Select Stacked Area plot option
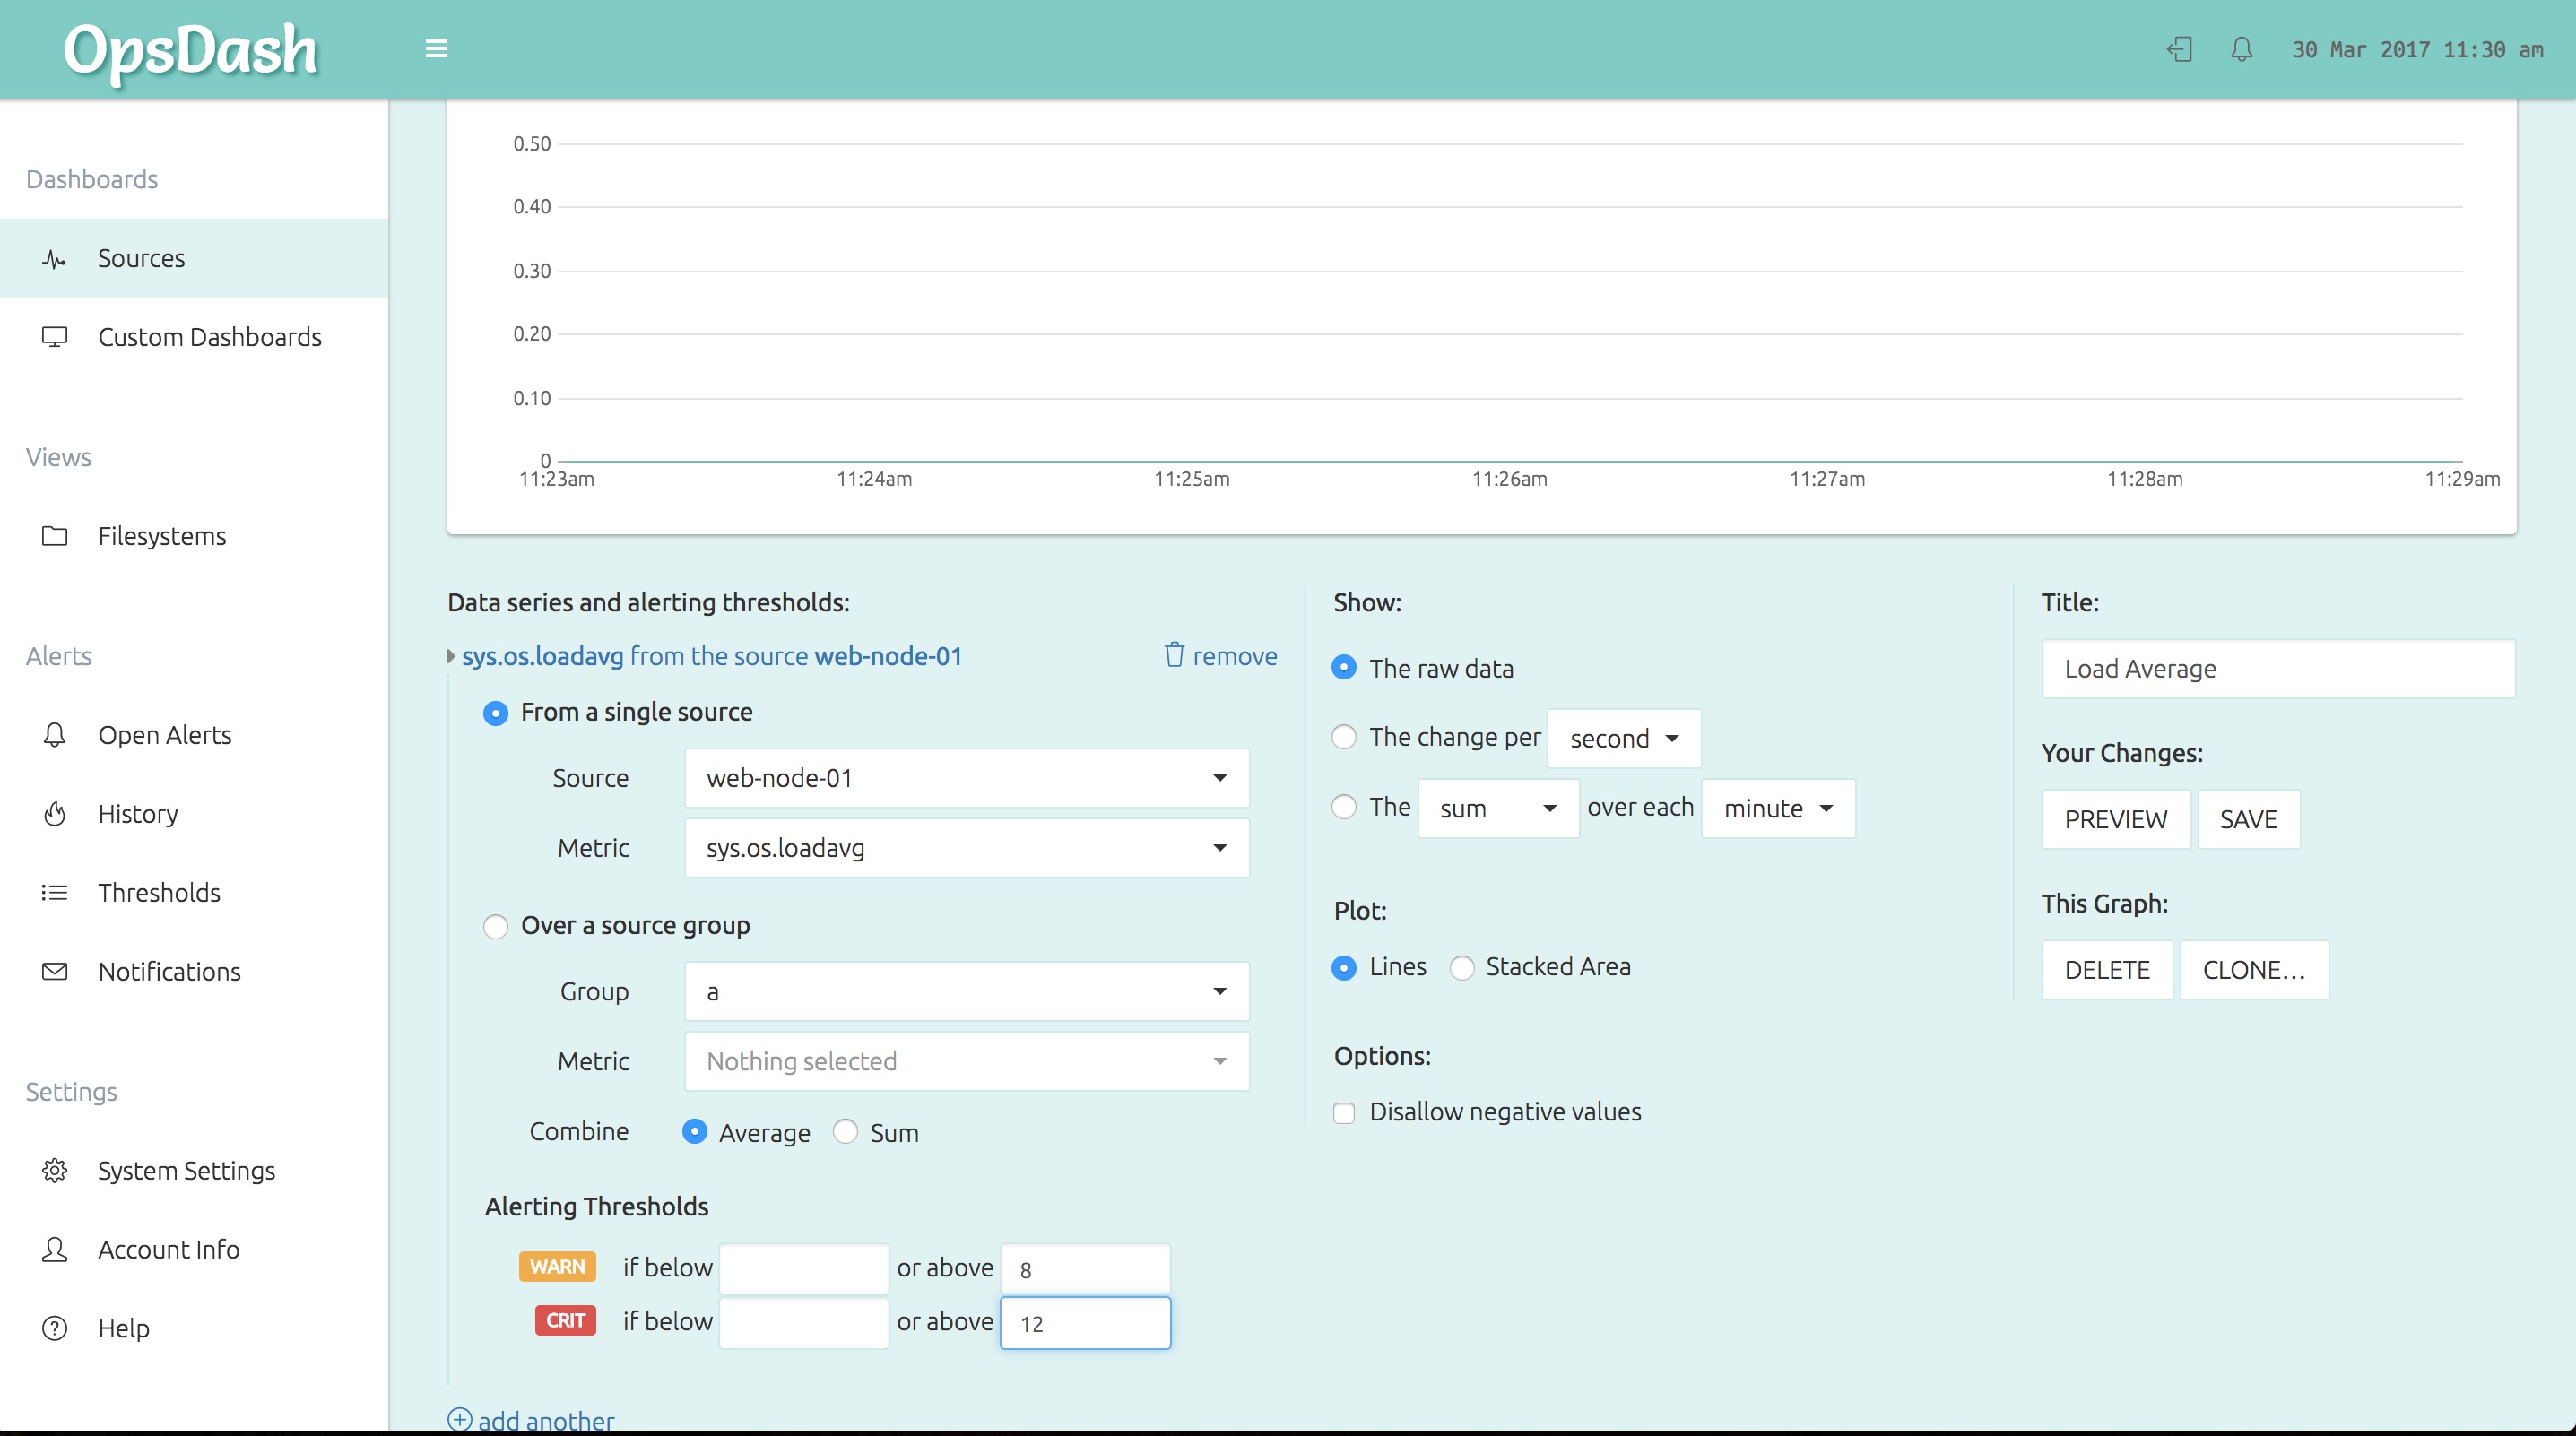Image resolution: width=2576 pixels, height=1436 pixels. pyautogui.click(x=1462, y=967)
